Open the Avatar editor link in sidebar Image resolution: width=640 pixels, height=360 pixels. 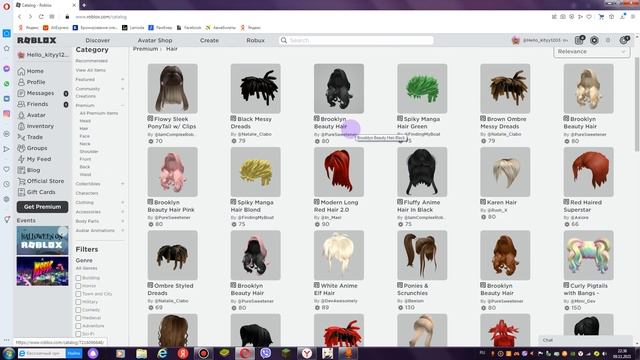(31, 115)
